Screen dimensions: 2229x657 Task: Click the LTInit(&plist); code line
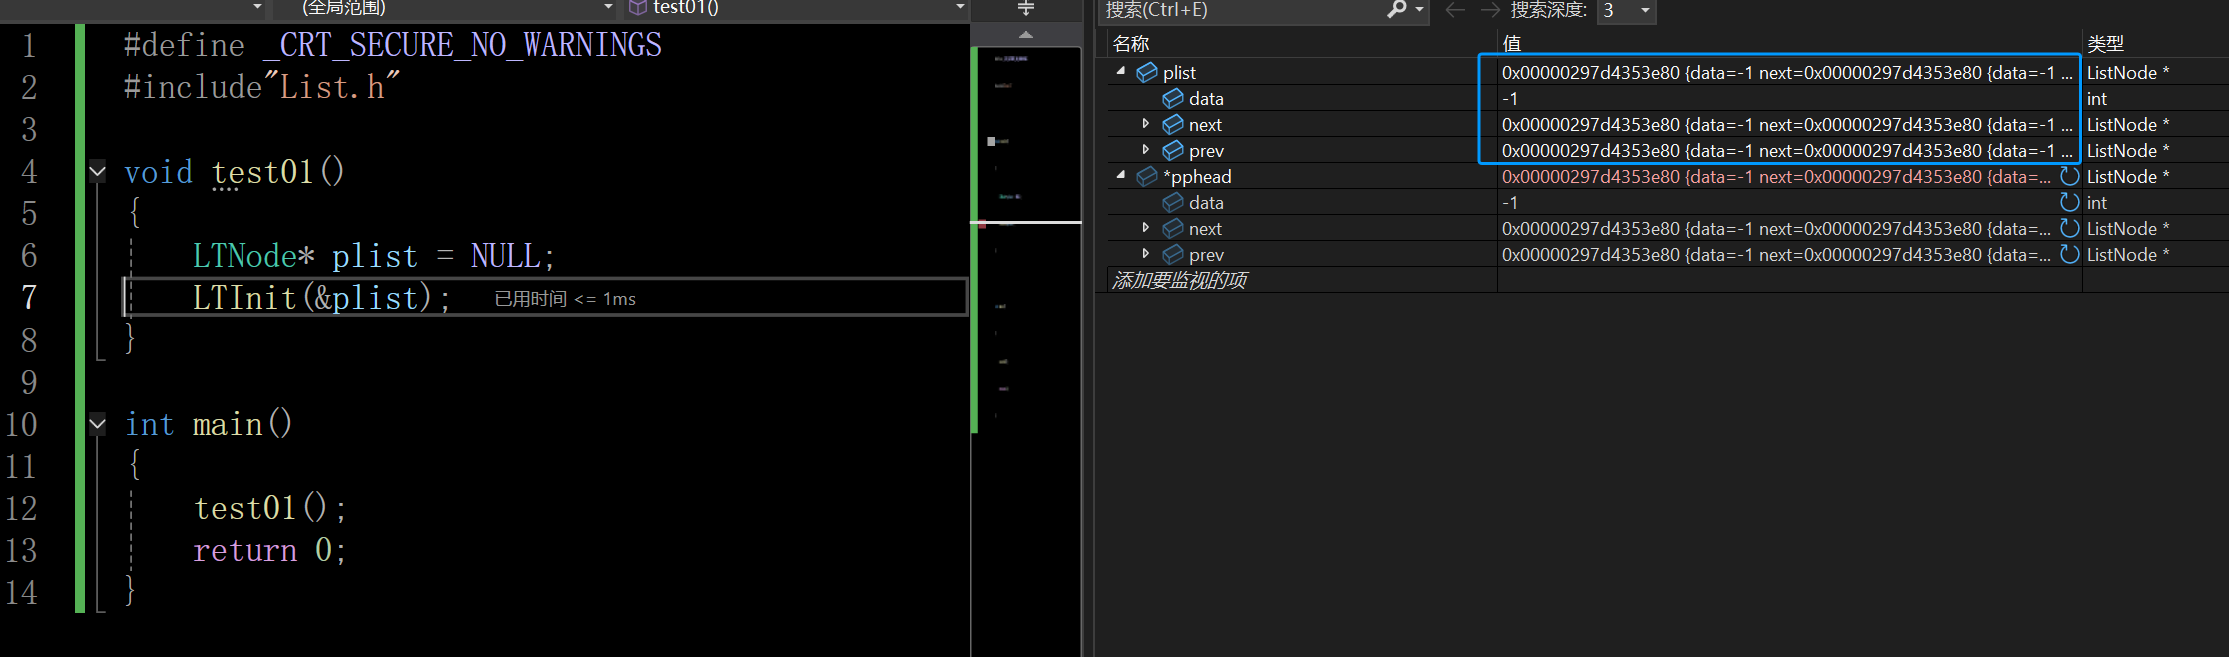[322, 298]
